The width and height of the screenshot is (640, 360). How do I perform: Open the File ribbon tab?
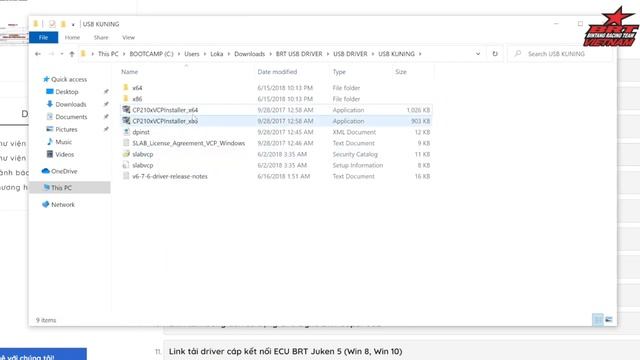[x=43, y=37]
